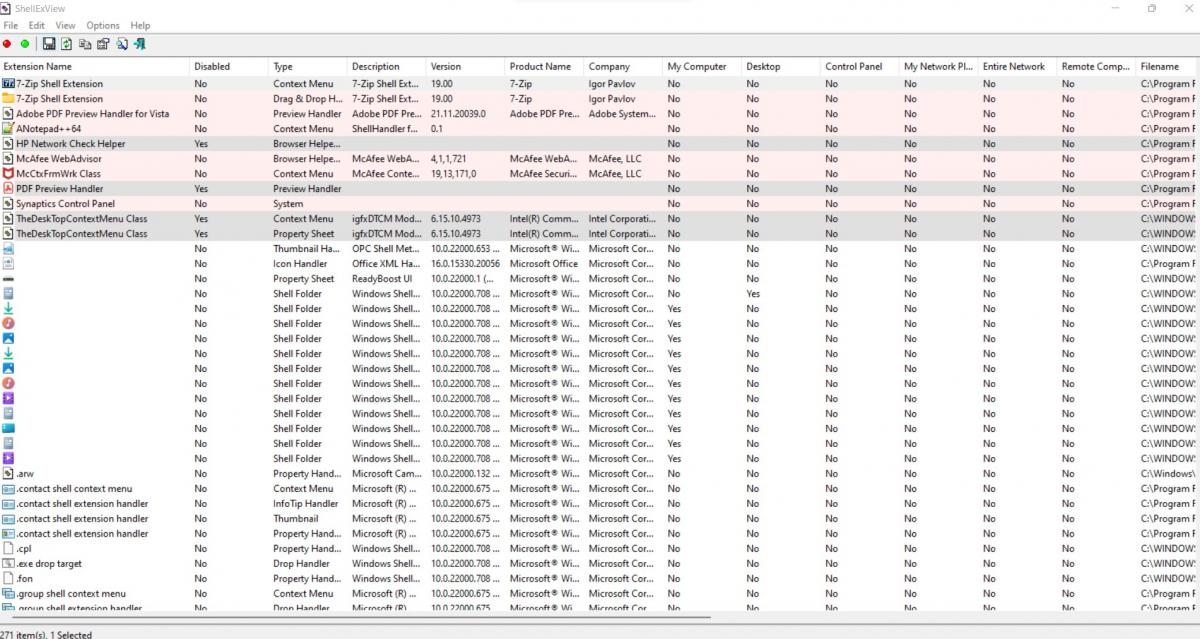The height and width of the screenshot is (639, 1200).
Task: Click the red PDF Preview Handler row icon
Action: [9, 189]
